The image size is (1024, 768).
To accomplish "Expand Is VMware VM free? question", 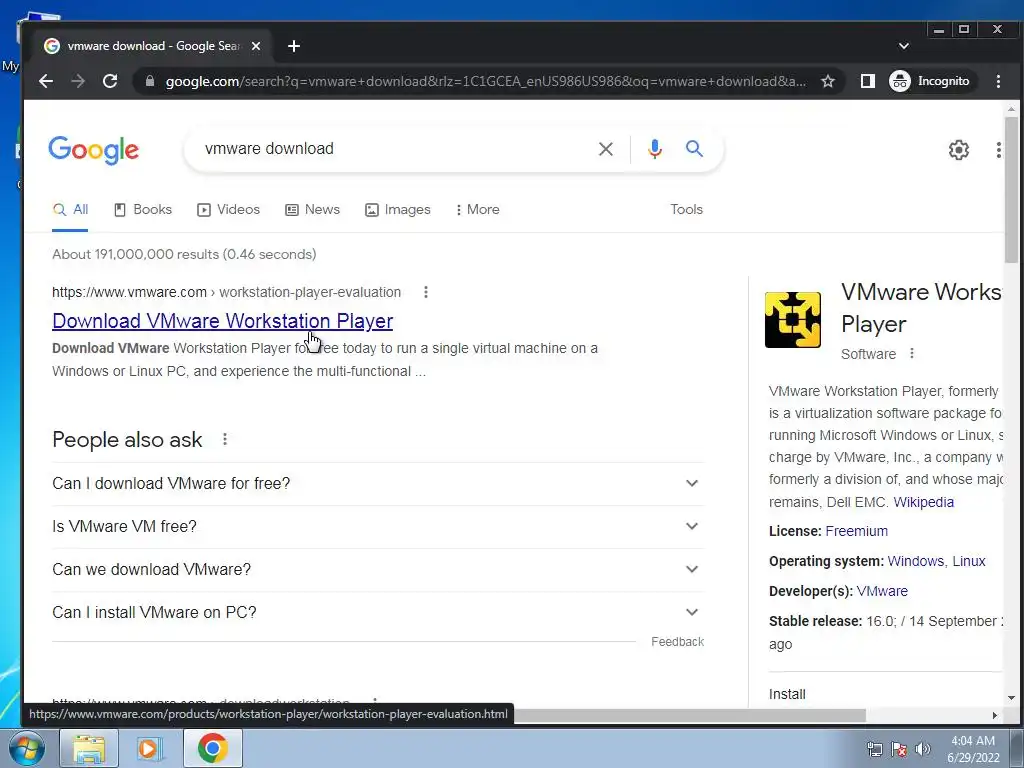I will pyautogui.click(x=377, y=526).
